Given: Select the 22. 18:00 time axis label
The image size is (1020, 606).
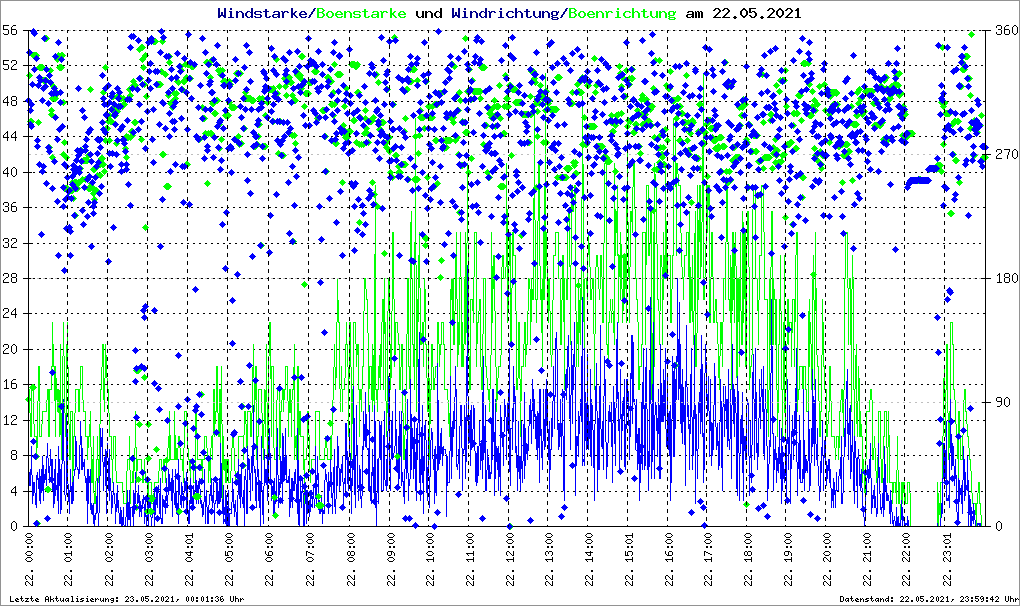Looking at the screenshot, I should pyautogui.click(x=748, y=560).
